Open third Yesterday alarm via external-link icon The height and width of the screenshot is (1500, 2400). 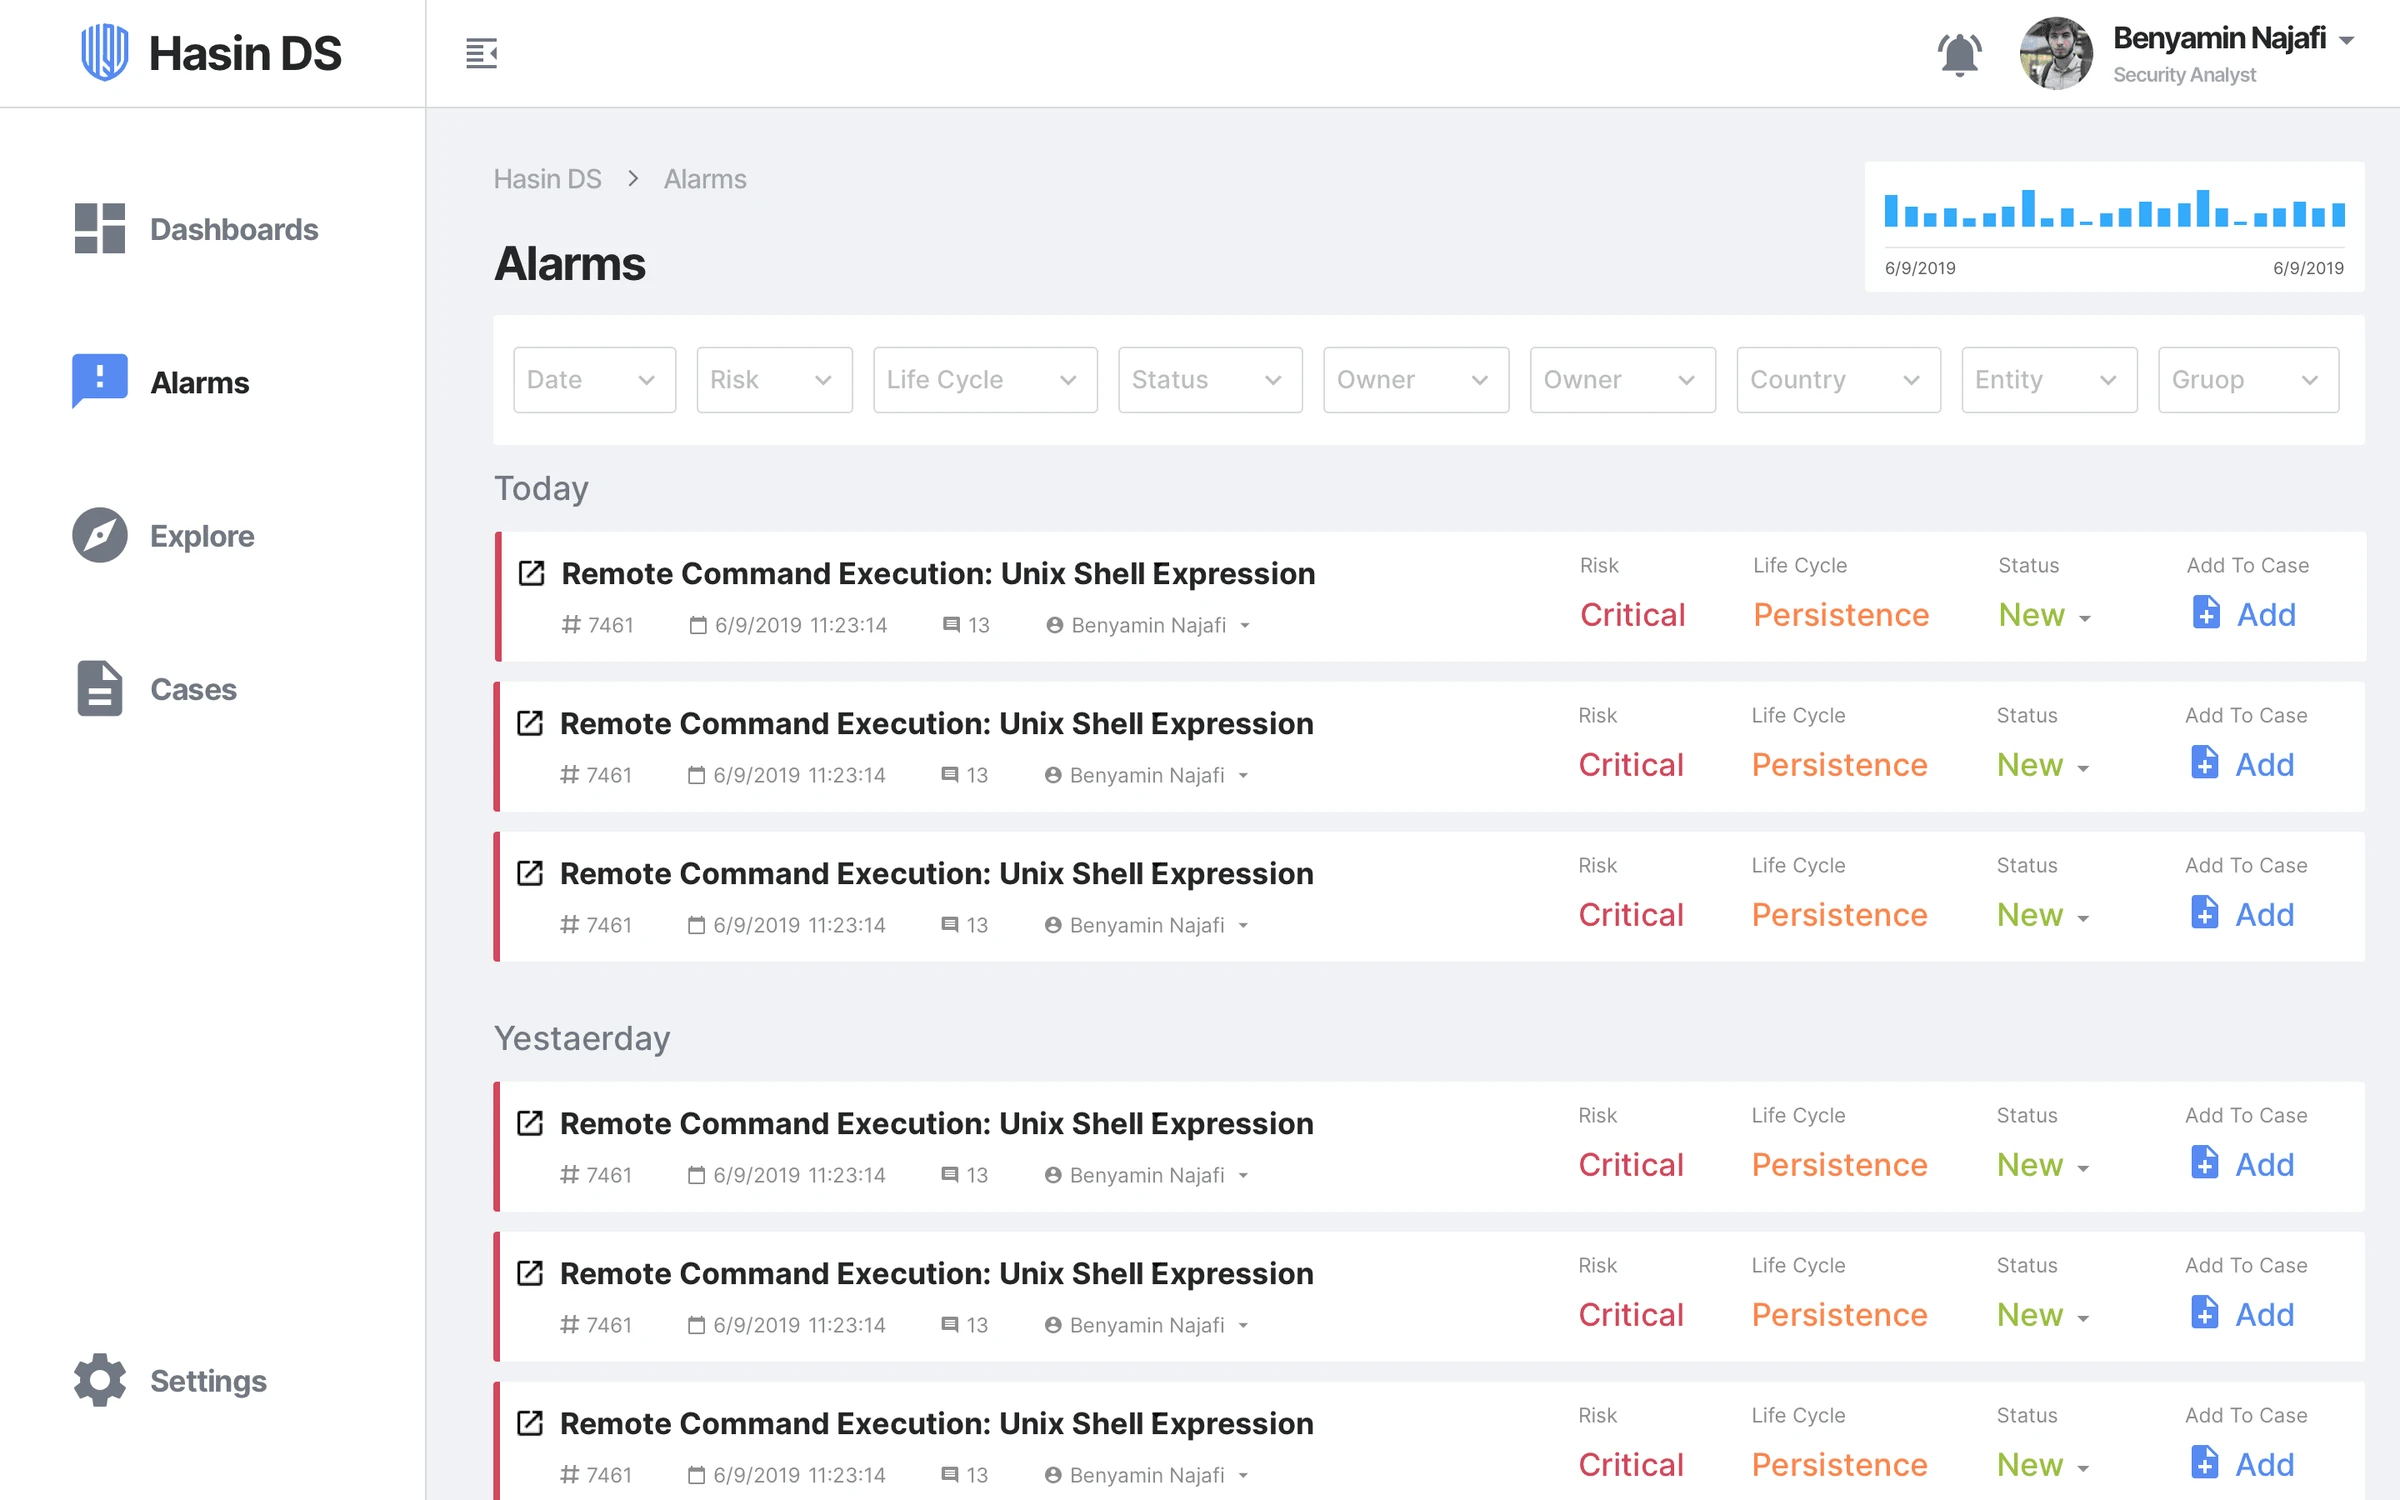pos(530,1423)
